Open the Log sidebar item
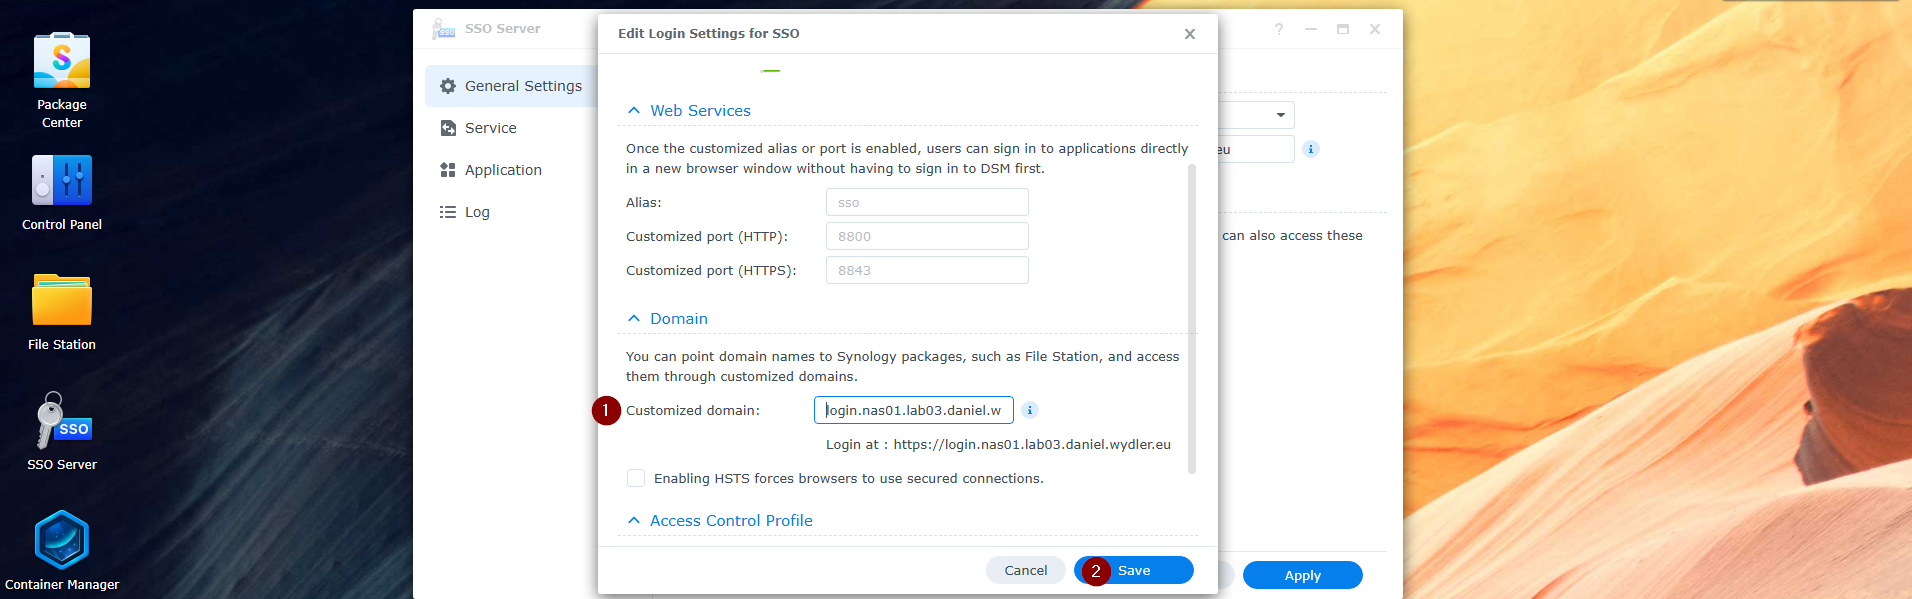 click(476, 212)
